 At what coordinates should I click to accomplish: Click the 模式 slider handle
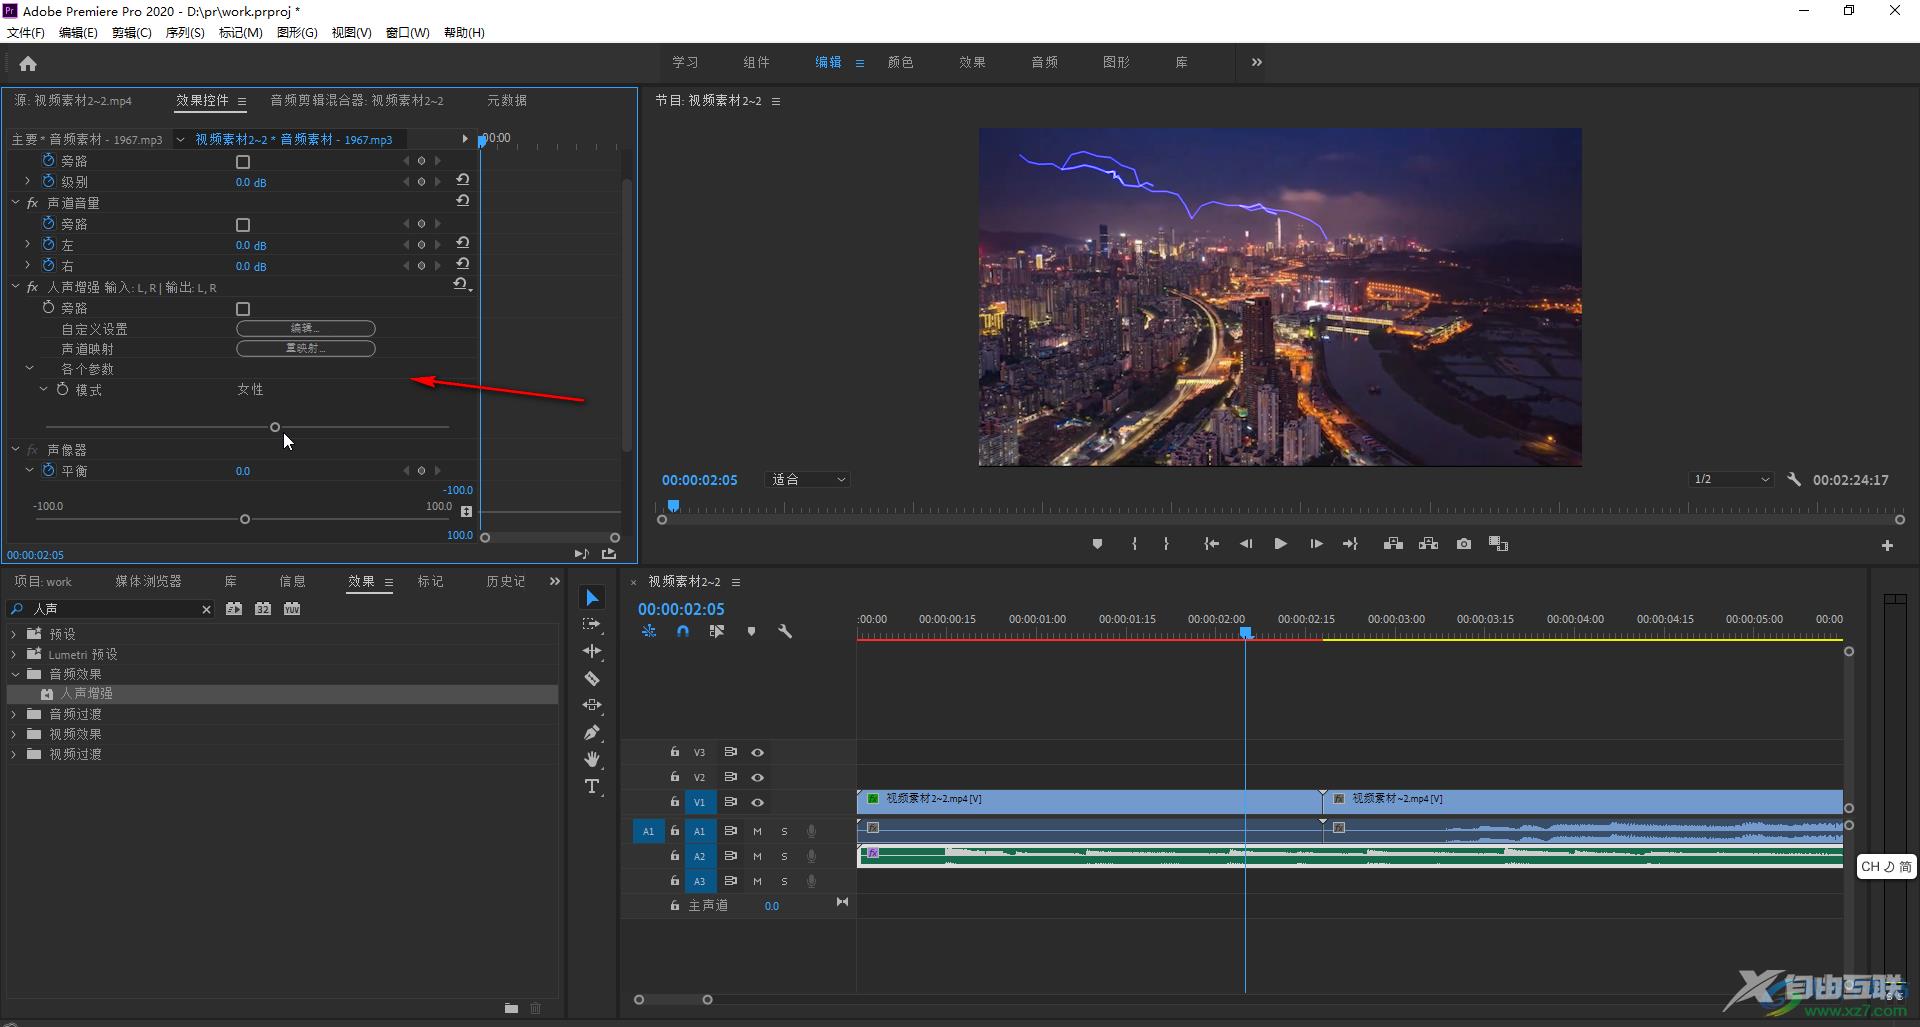(275, 427)
